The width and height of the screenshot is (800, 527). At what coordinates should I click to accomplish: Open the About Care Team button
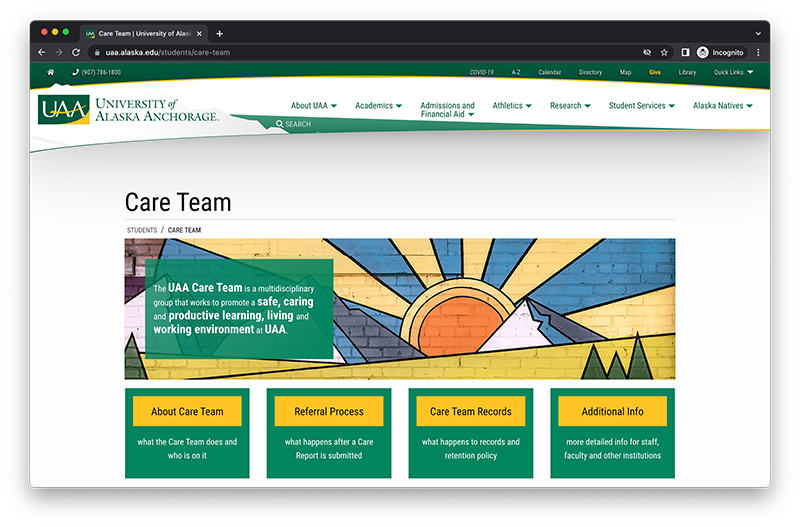point(187,411)
